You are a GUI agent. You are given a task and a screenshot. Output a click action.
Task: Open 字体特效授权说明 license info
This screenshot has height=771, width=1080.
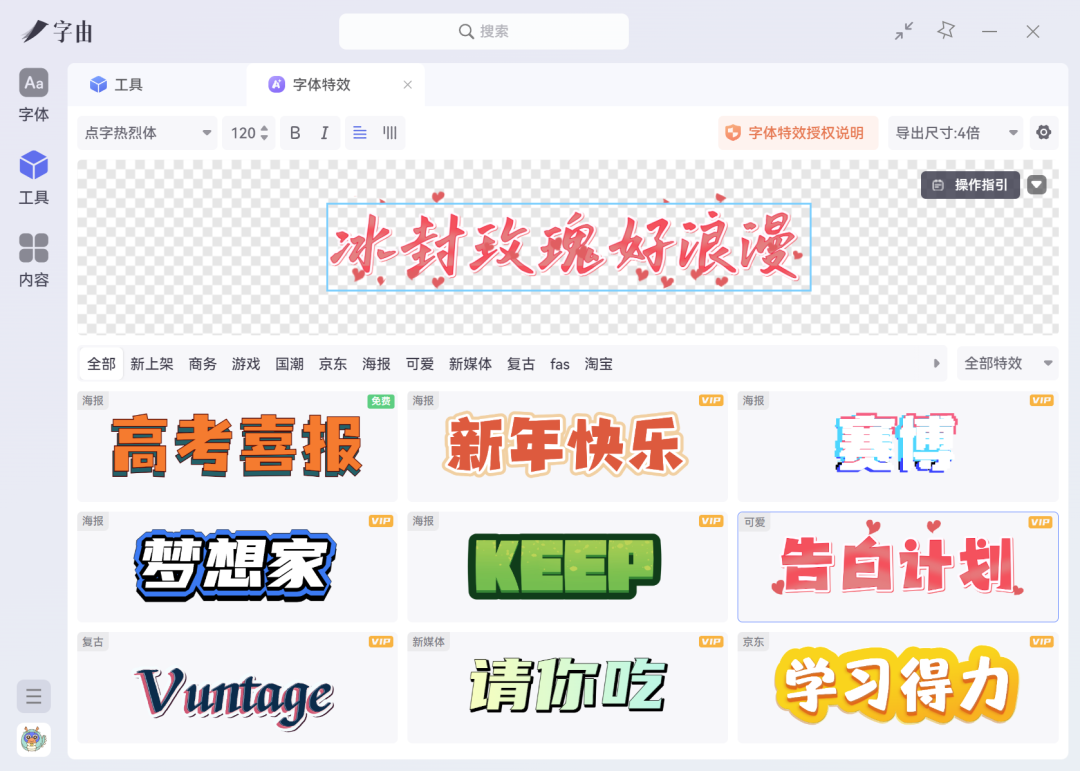point(797,133)
